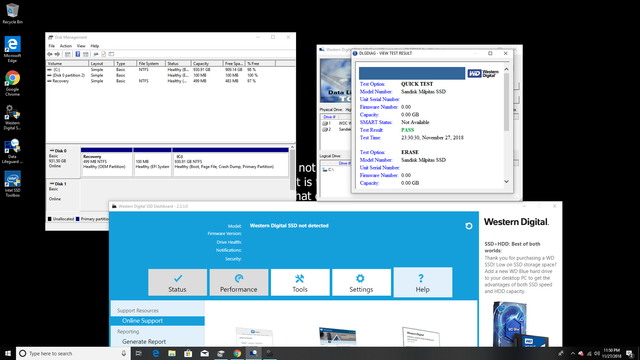The image size is (640, 360).
Task: Launch Microsoft Edge from the desktop
Action: tap(12, 49)
